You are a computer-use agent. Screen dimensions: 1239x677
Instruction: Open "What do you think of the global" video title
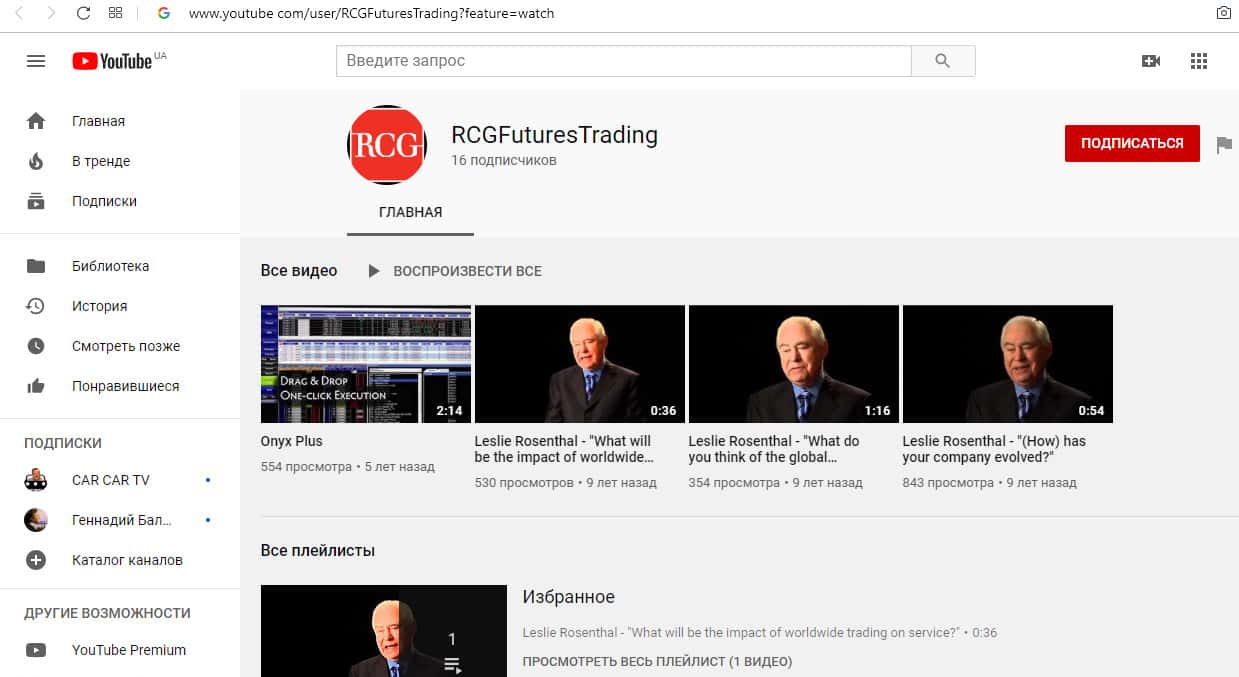774,449
